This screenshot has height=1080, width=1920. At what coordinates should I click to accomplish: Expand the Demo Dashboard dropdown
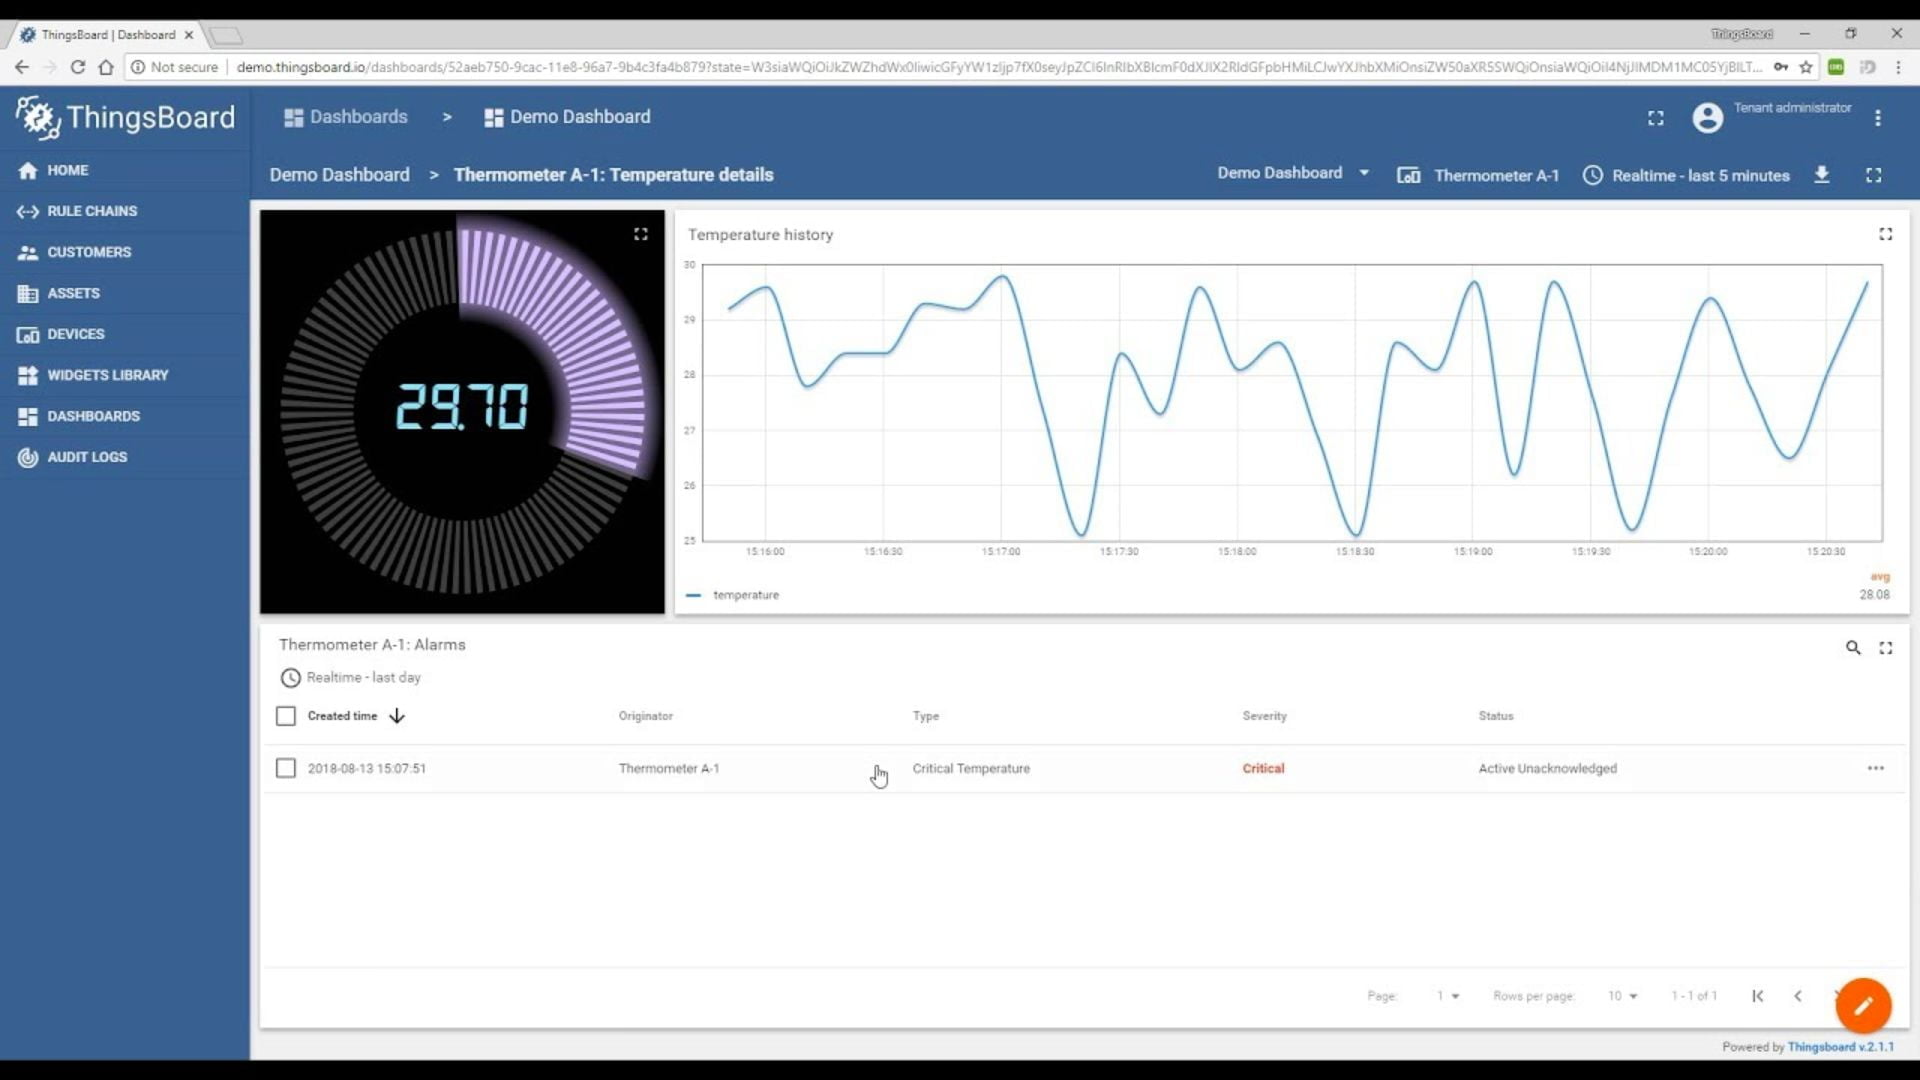coord(1364,173)
